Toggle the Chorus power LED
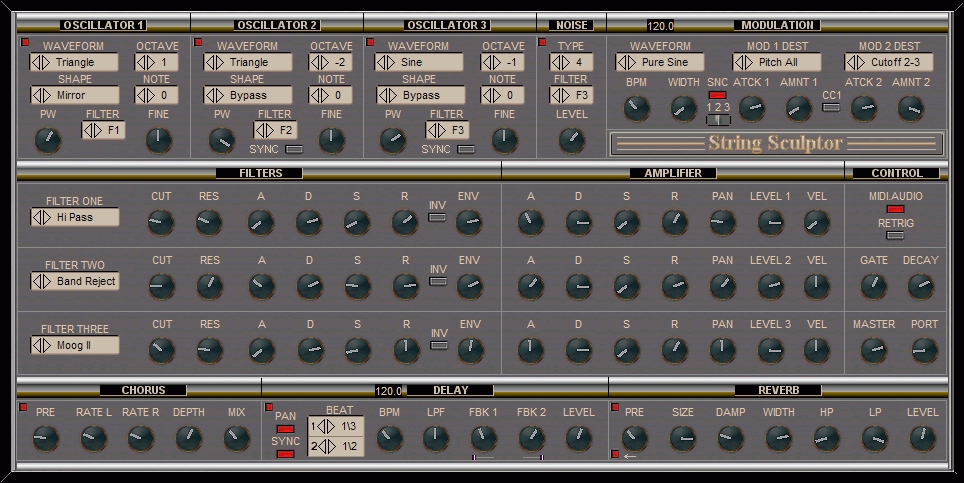The height and width of the screenshot is (483, 964). pyautogui.click(x=23, y=407)
